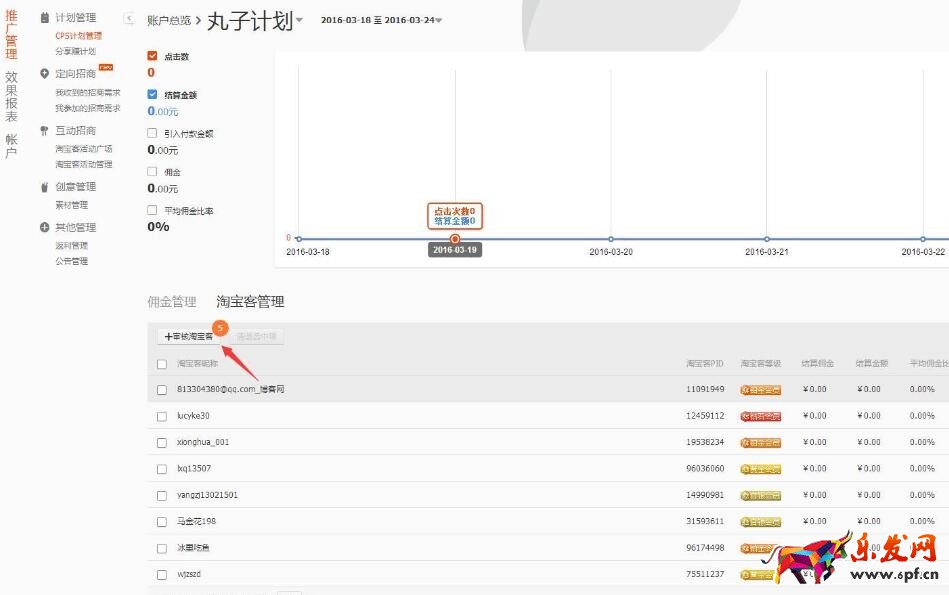Click the 其他管理 plus circle icon
949x595 pixels.
pos(44,228)
